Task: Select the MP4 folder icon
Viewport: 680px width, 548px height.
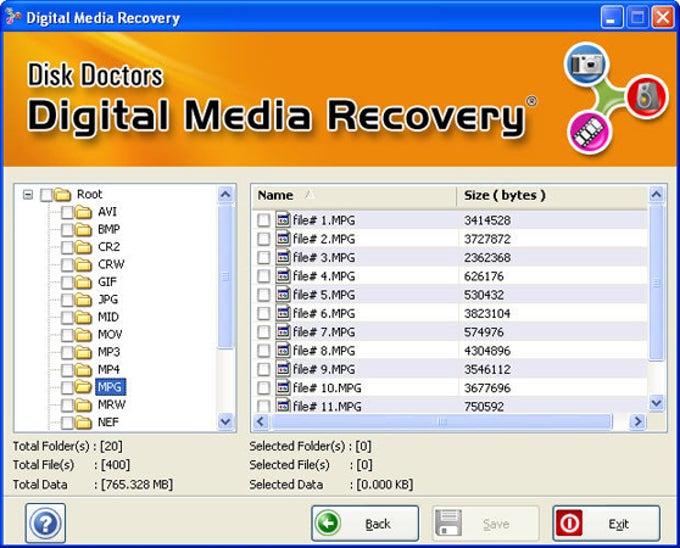Action: [83, 370]
